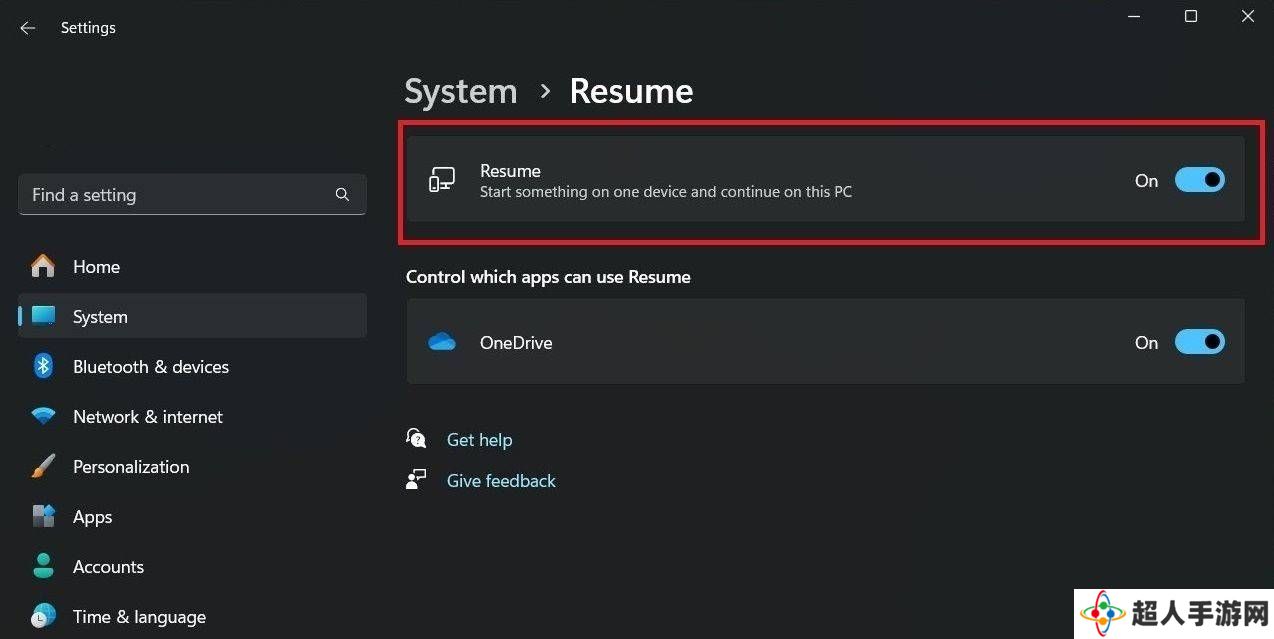This screenshot has width=1274, height=639.
Task: Click the OneDrive cloud icon
Action: tap(442, 342)
